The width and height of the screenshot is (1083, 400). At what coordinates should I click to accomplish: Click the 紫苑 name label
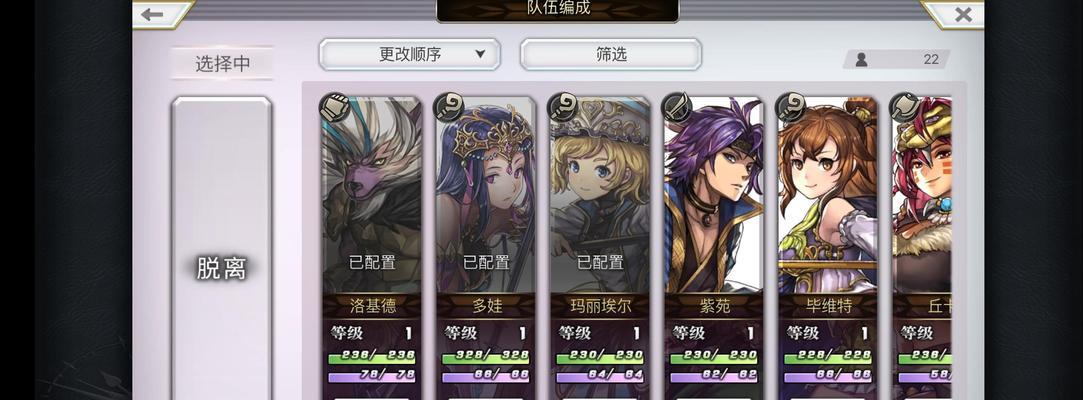(x=713, y=306)
